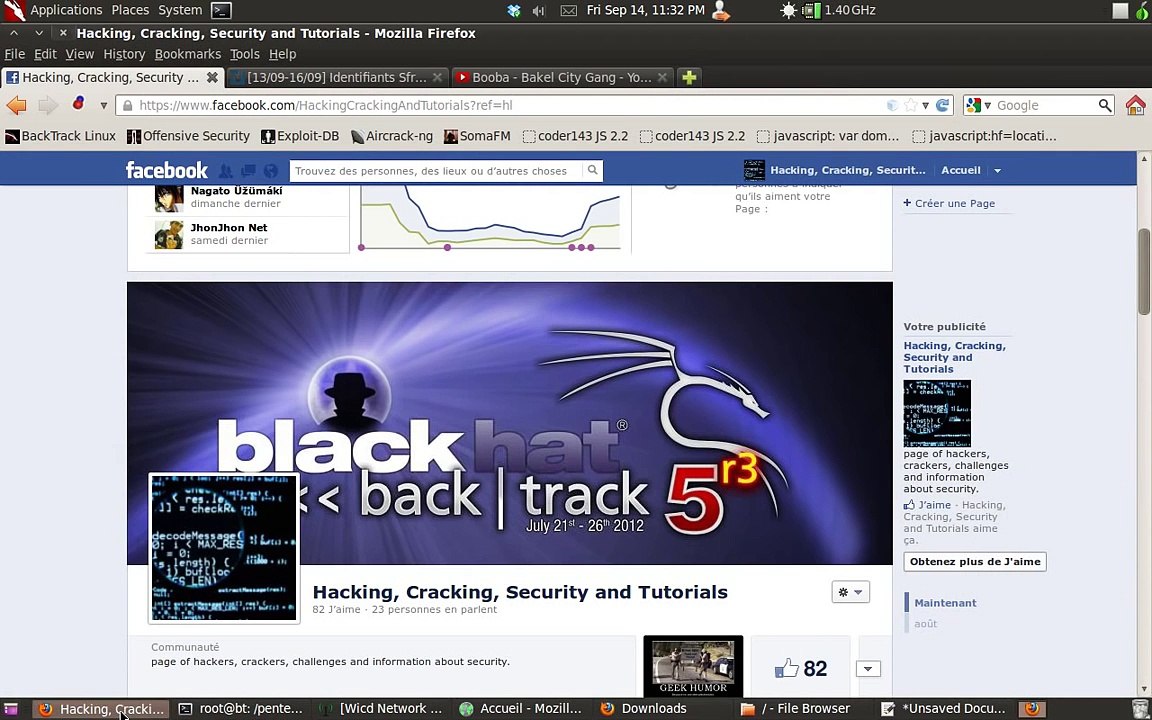Open Firefox home page icon
The width and height of the screenshot is (1152, 720).
[x=1135, y=105]
